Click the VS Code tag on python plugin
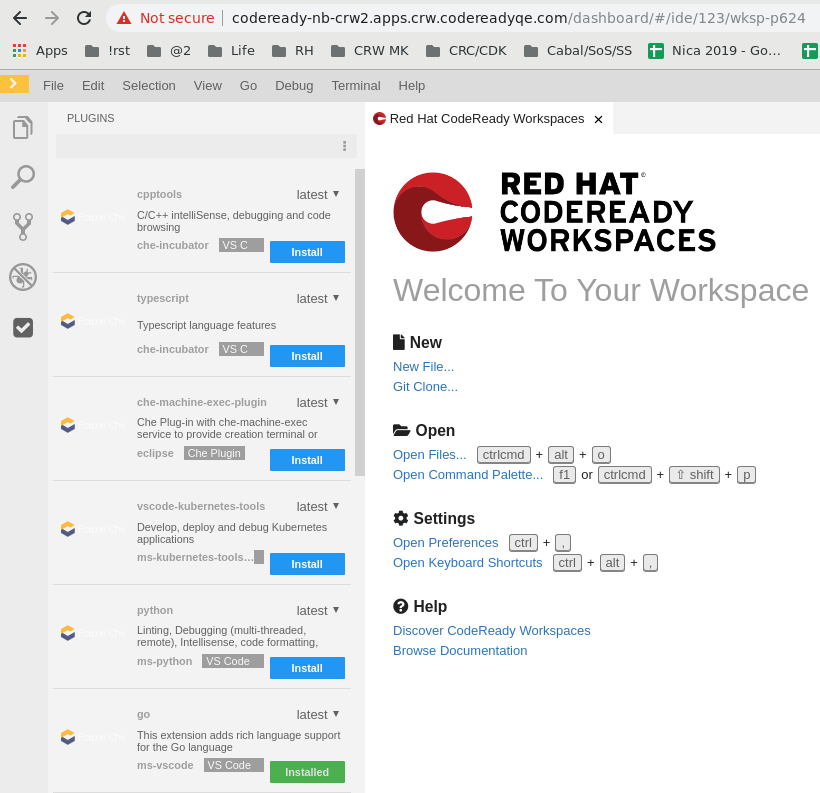 point(233,661)
